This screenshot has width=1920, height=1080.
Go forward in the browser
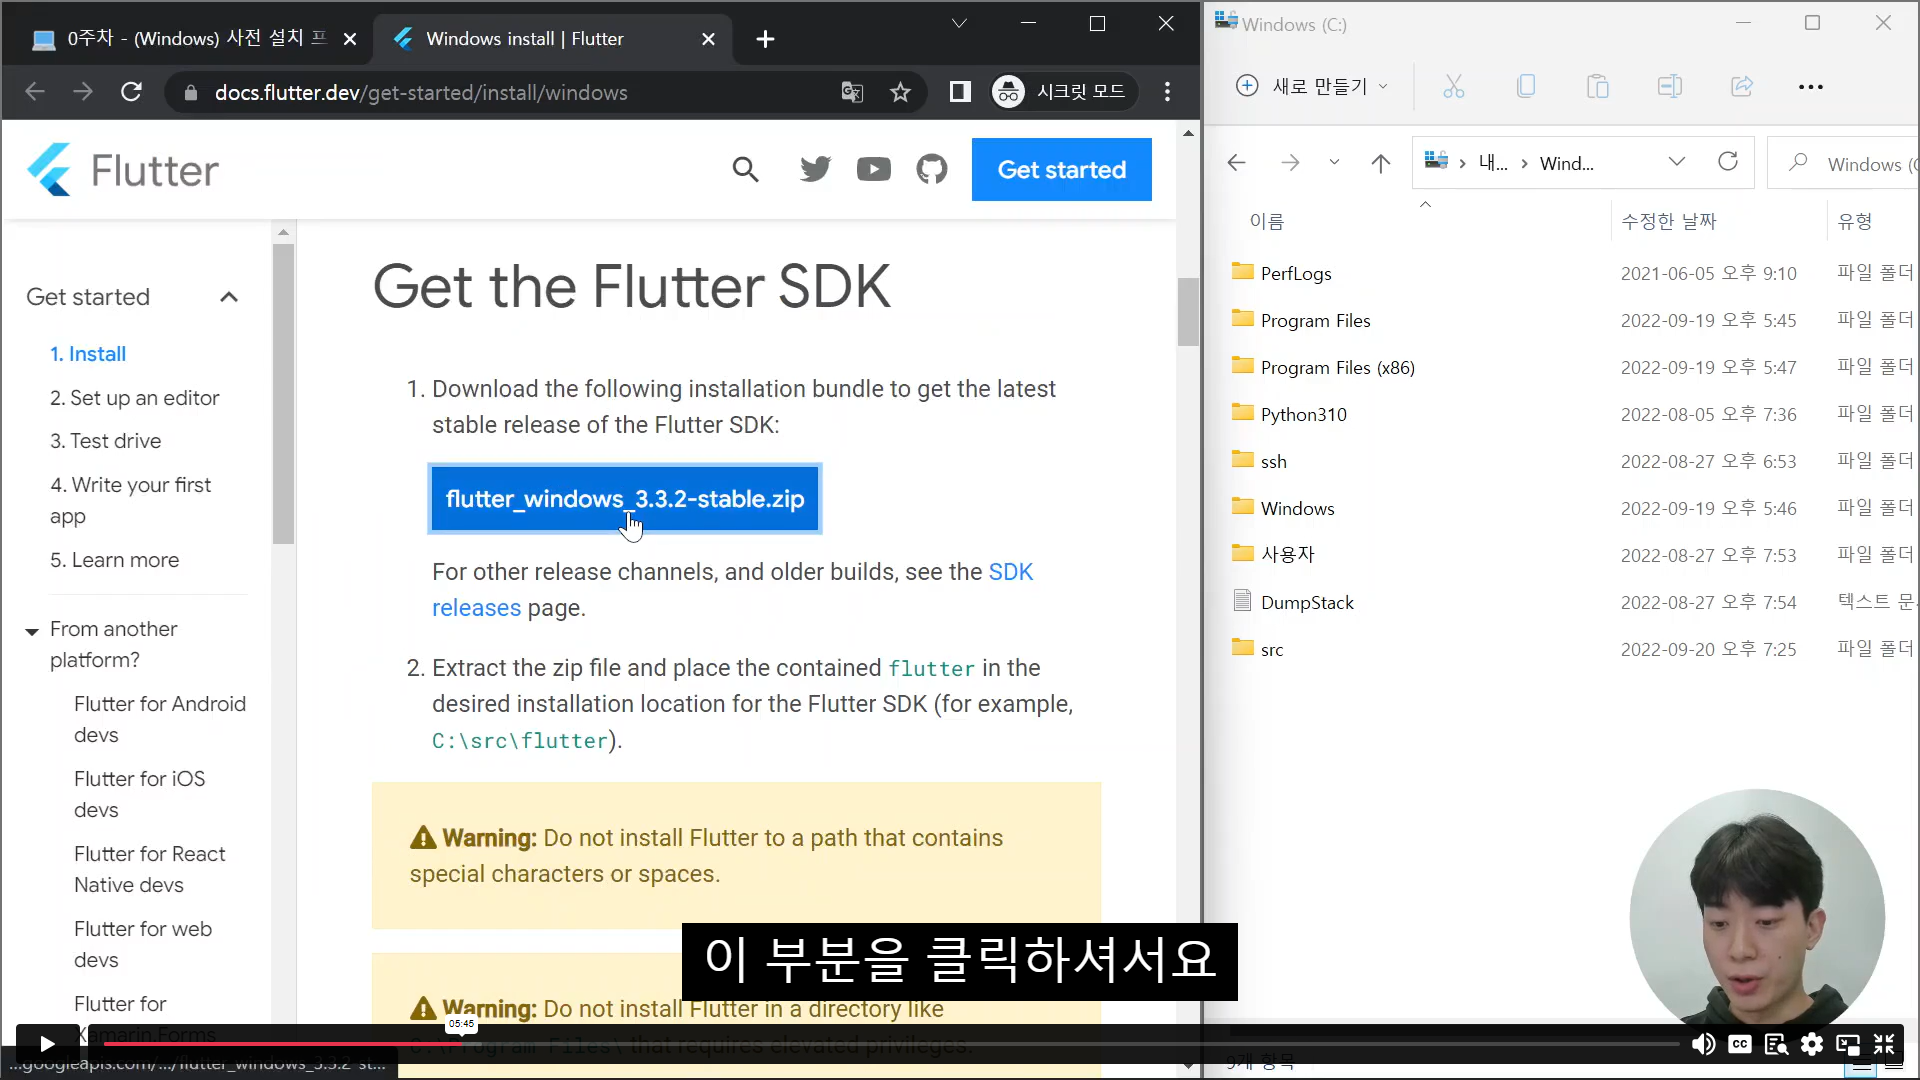tap(83, 92)
